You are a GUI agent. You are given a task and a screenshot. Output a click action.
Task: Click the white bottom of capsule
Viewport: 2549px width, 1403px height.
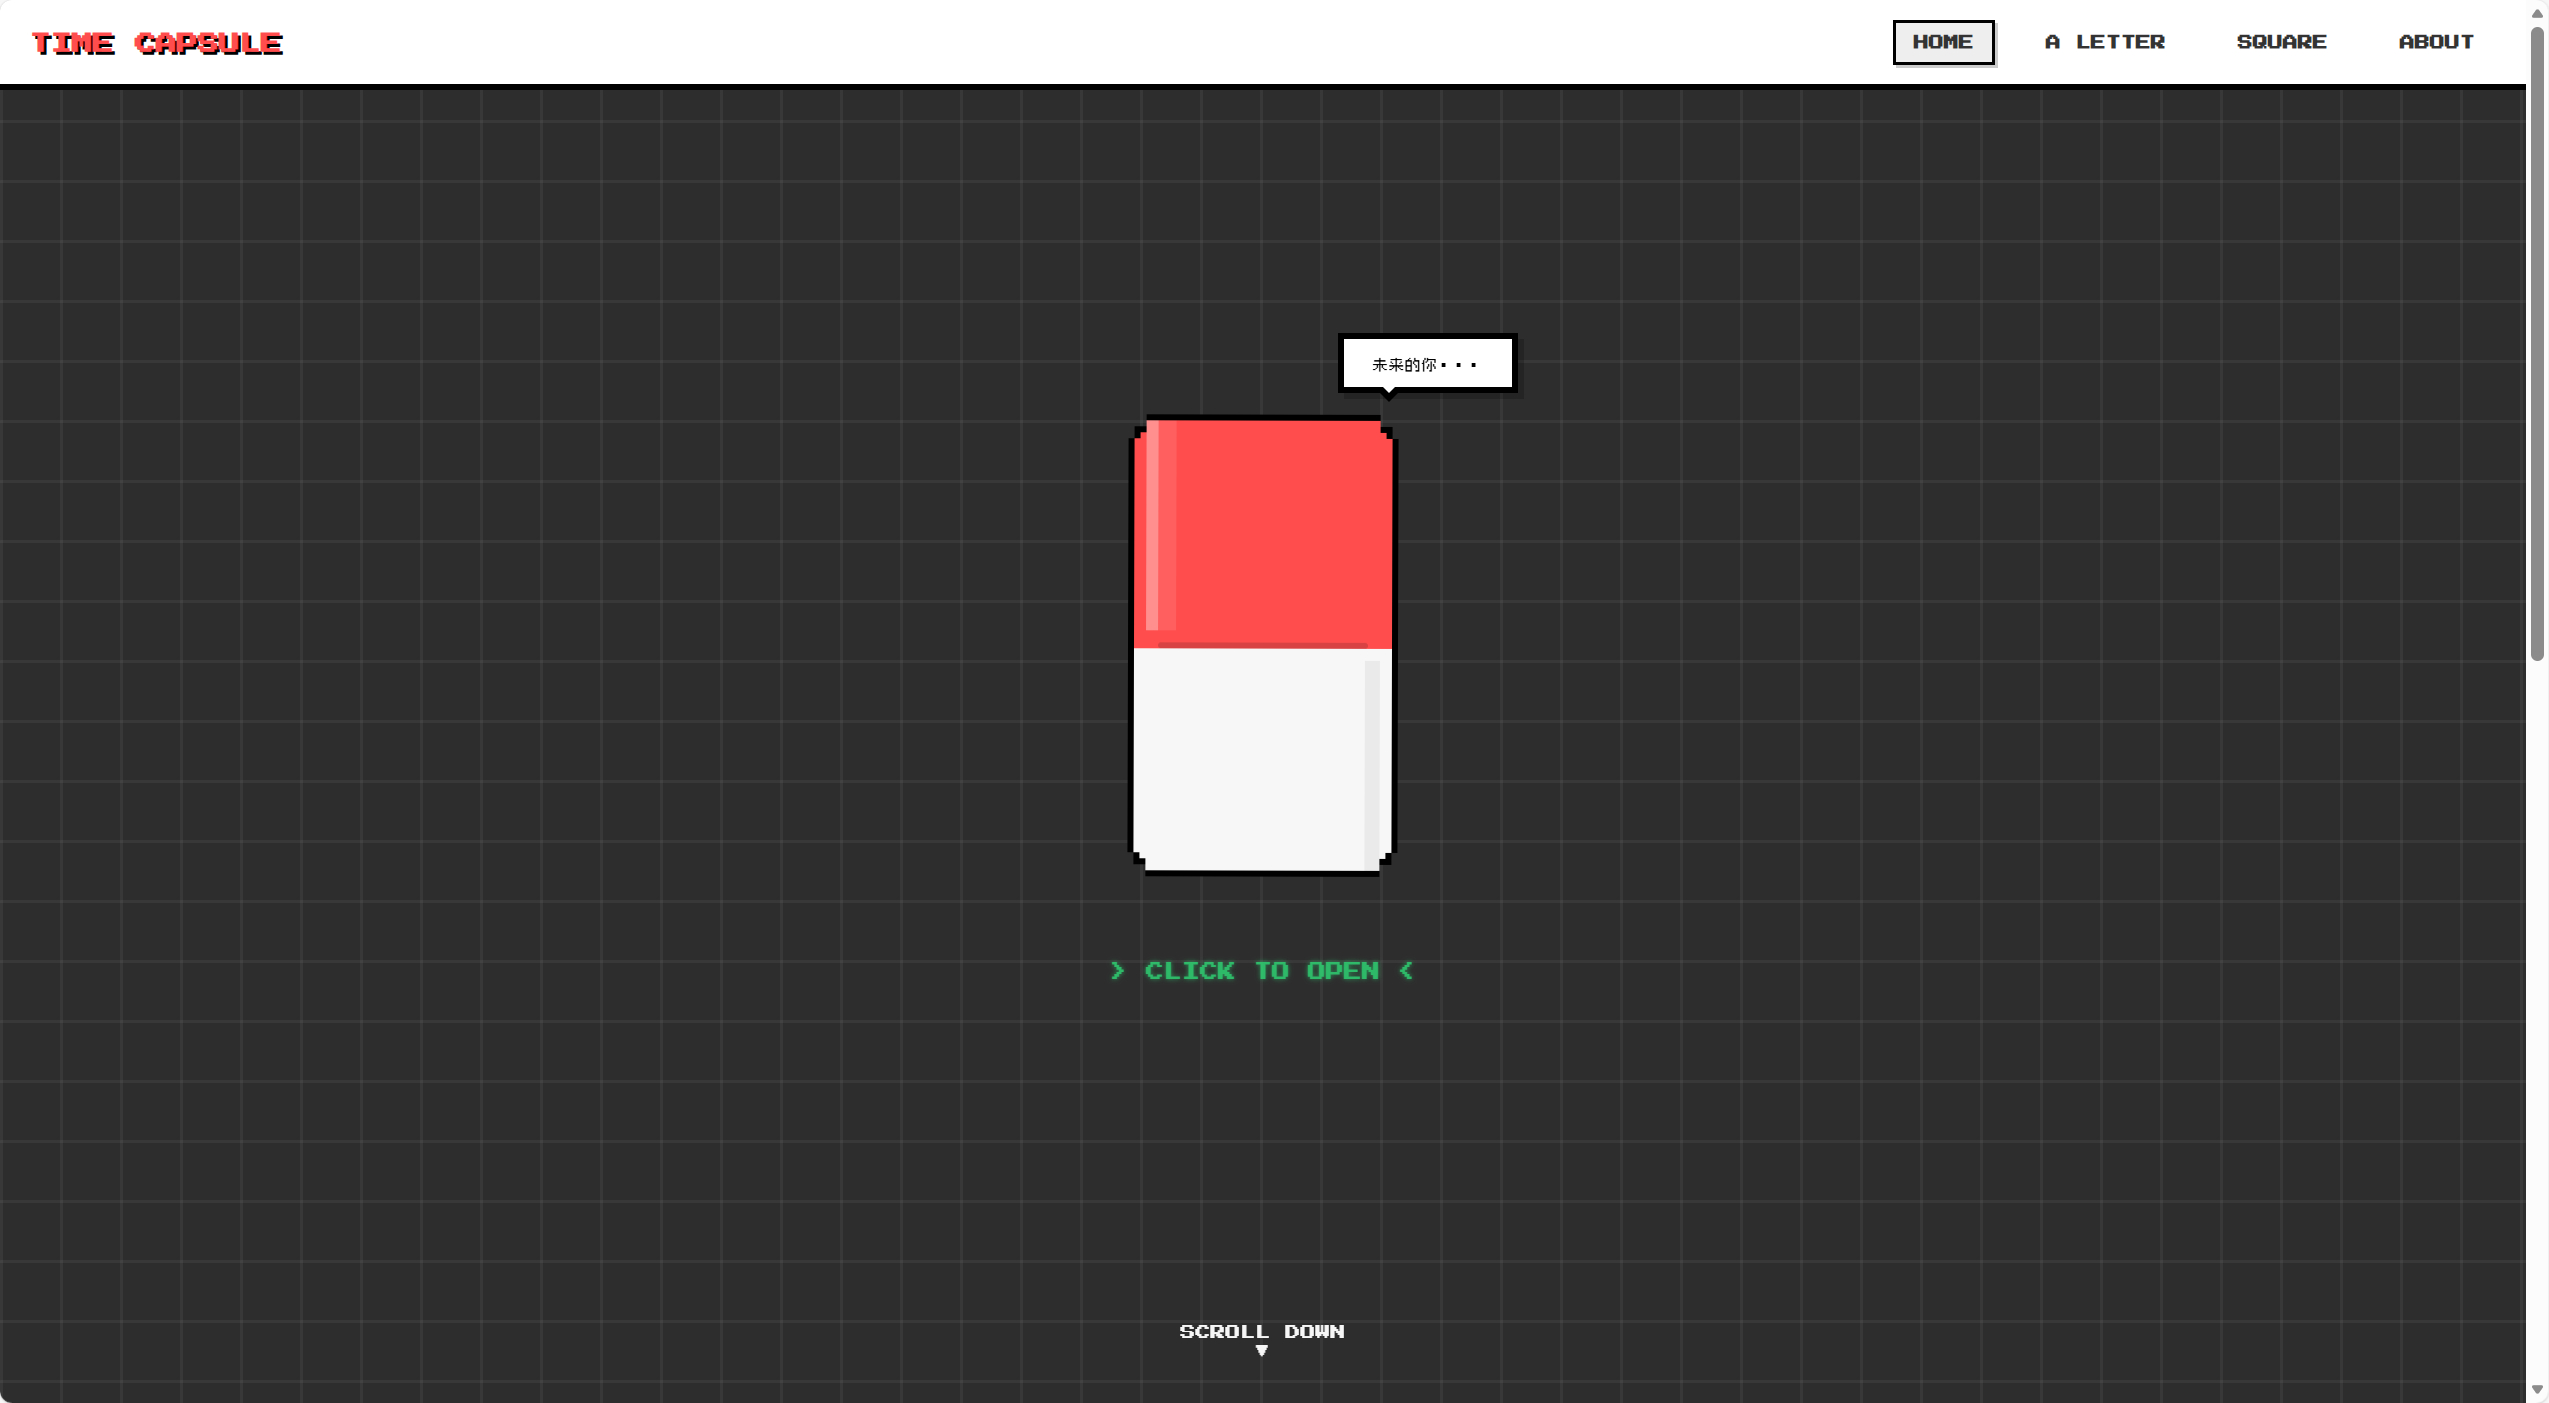pos(1250,760)
